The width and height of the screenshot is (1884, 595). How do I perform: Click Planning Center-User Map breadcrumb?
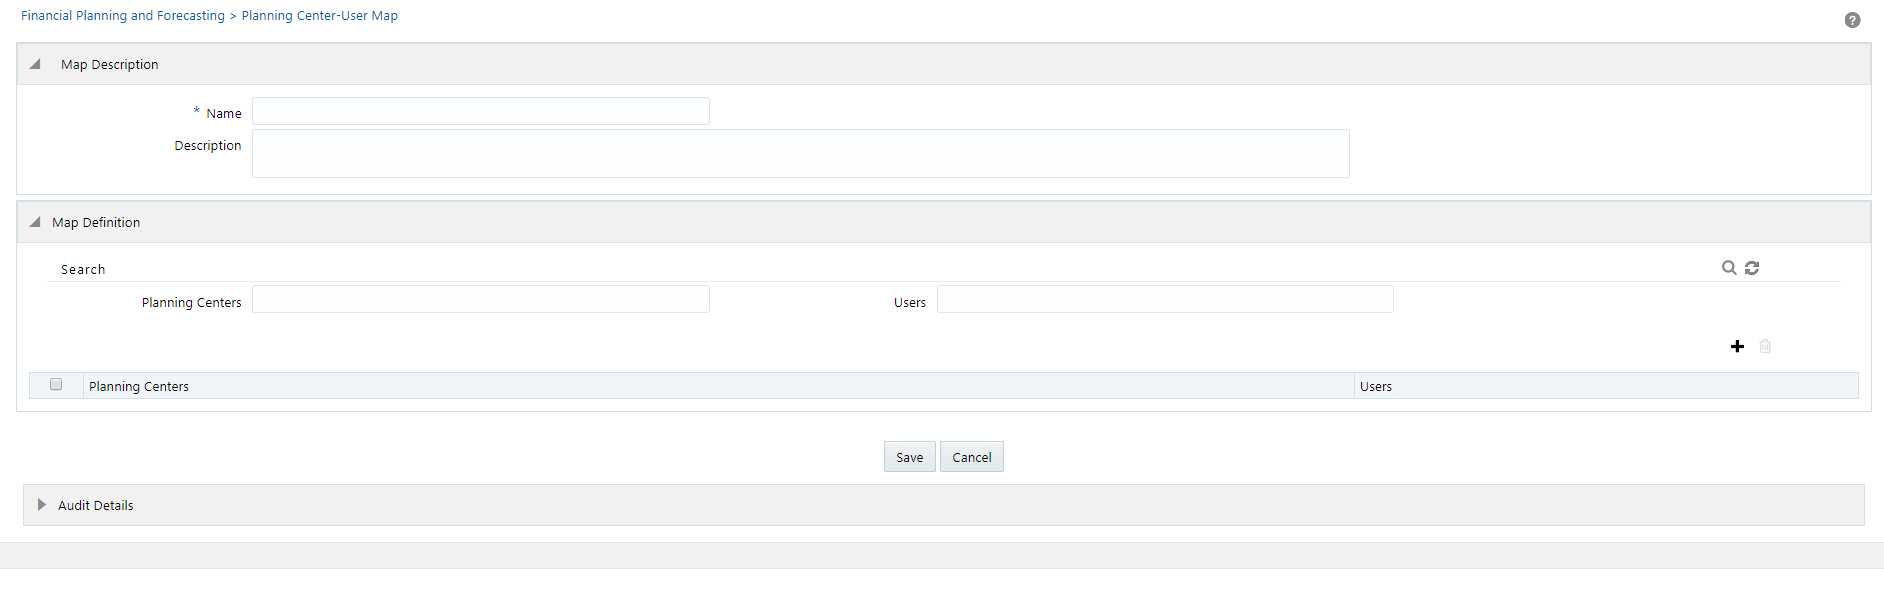(320, 16)
